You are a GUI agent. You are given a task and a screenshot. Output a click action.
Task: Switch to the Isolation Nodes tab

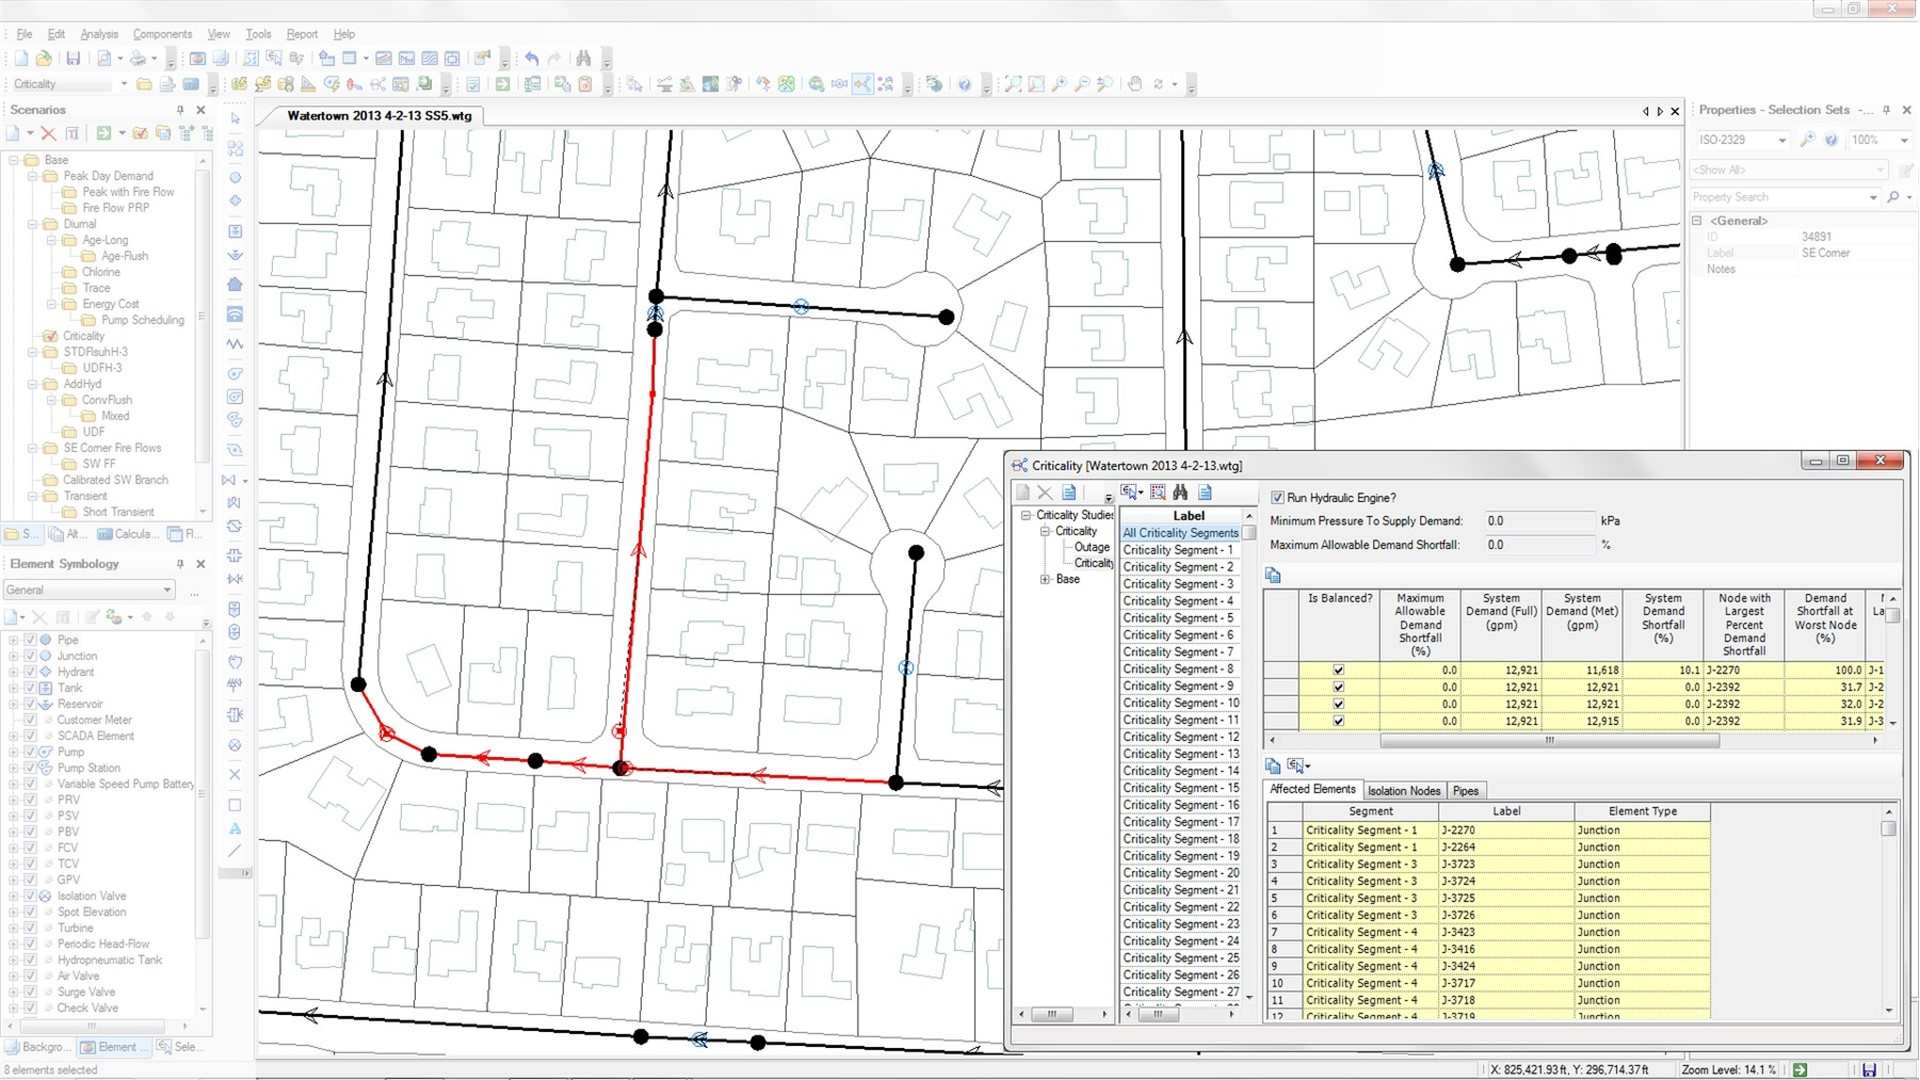pos(1403,790)
